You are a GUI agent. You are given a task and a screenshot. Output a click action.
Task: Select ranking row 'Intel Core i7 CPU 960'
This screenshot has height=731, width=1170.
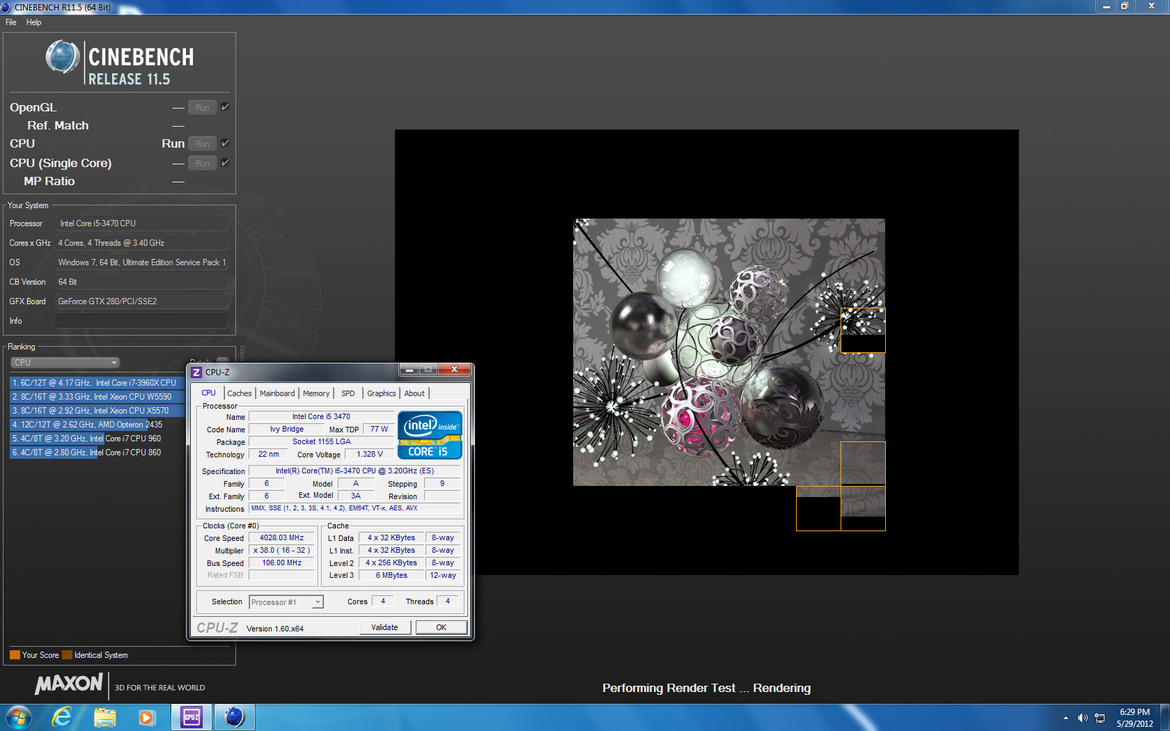click(97, 439)
